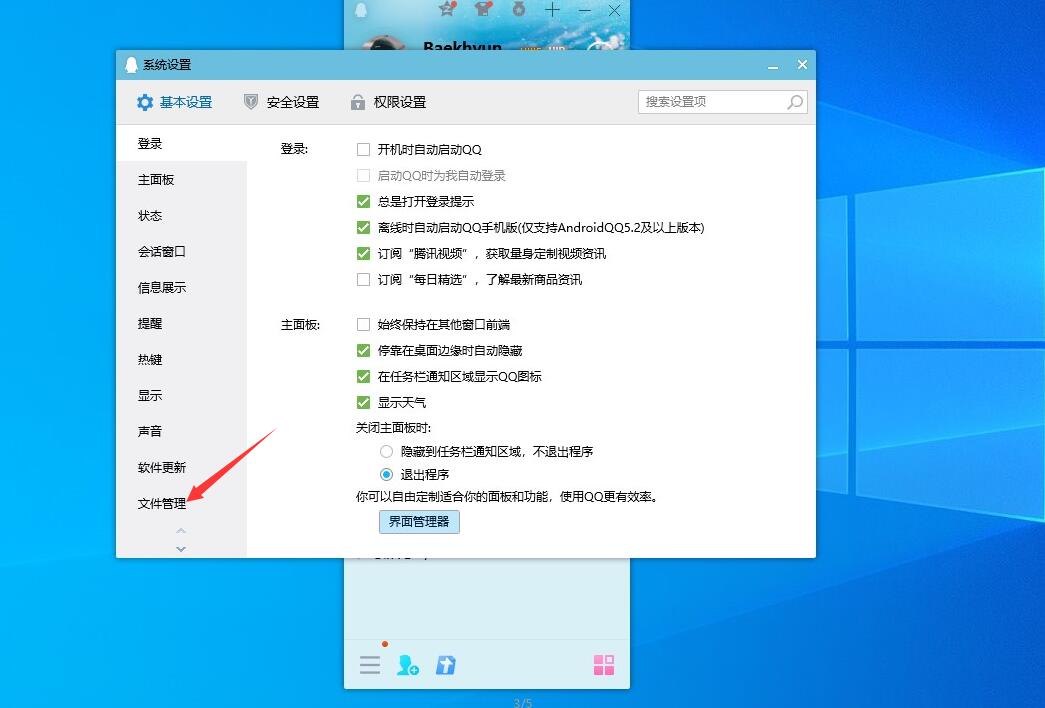Uncheck 订阅 腾讯视频 option
The image size is (1045, 708).
tap(363, 253)
